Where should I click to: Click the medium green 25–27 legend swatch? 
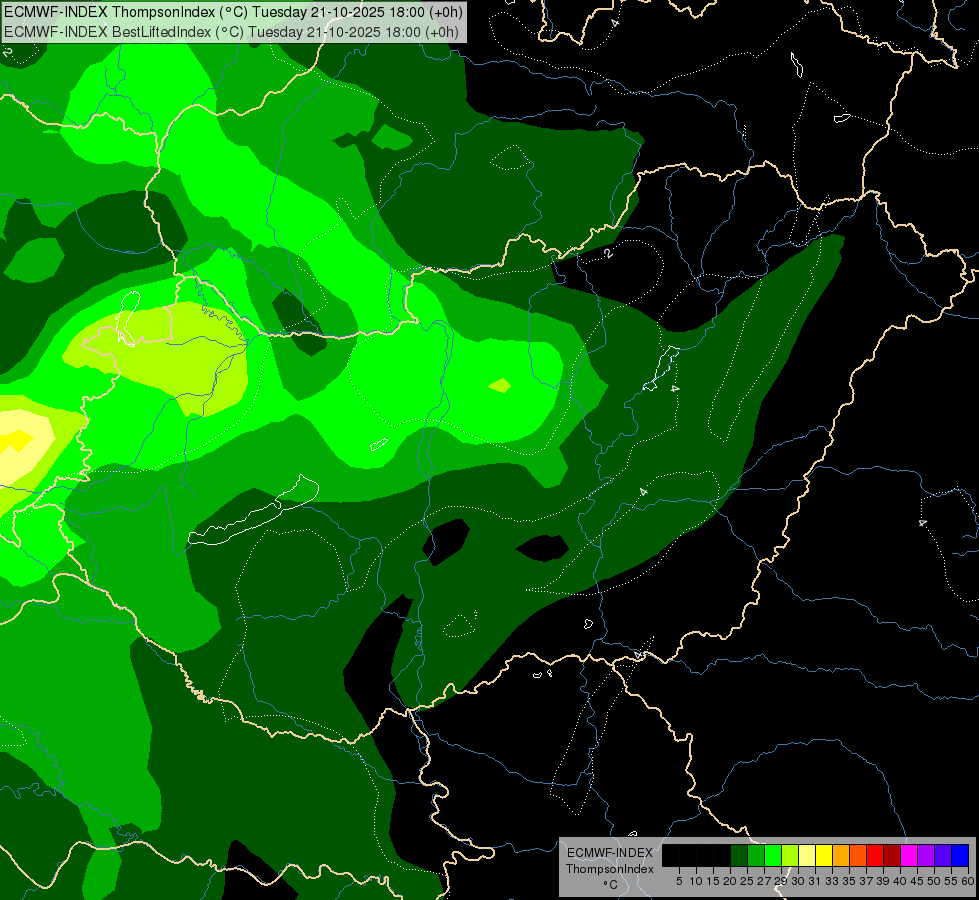[756, 855]
